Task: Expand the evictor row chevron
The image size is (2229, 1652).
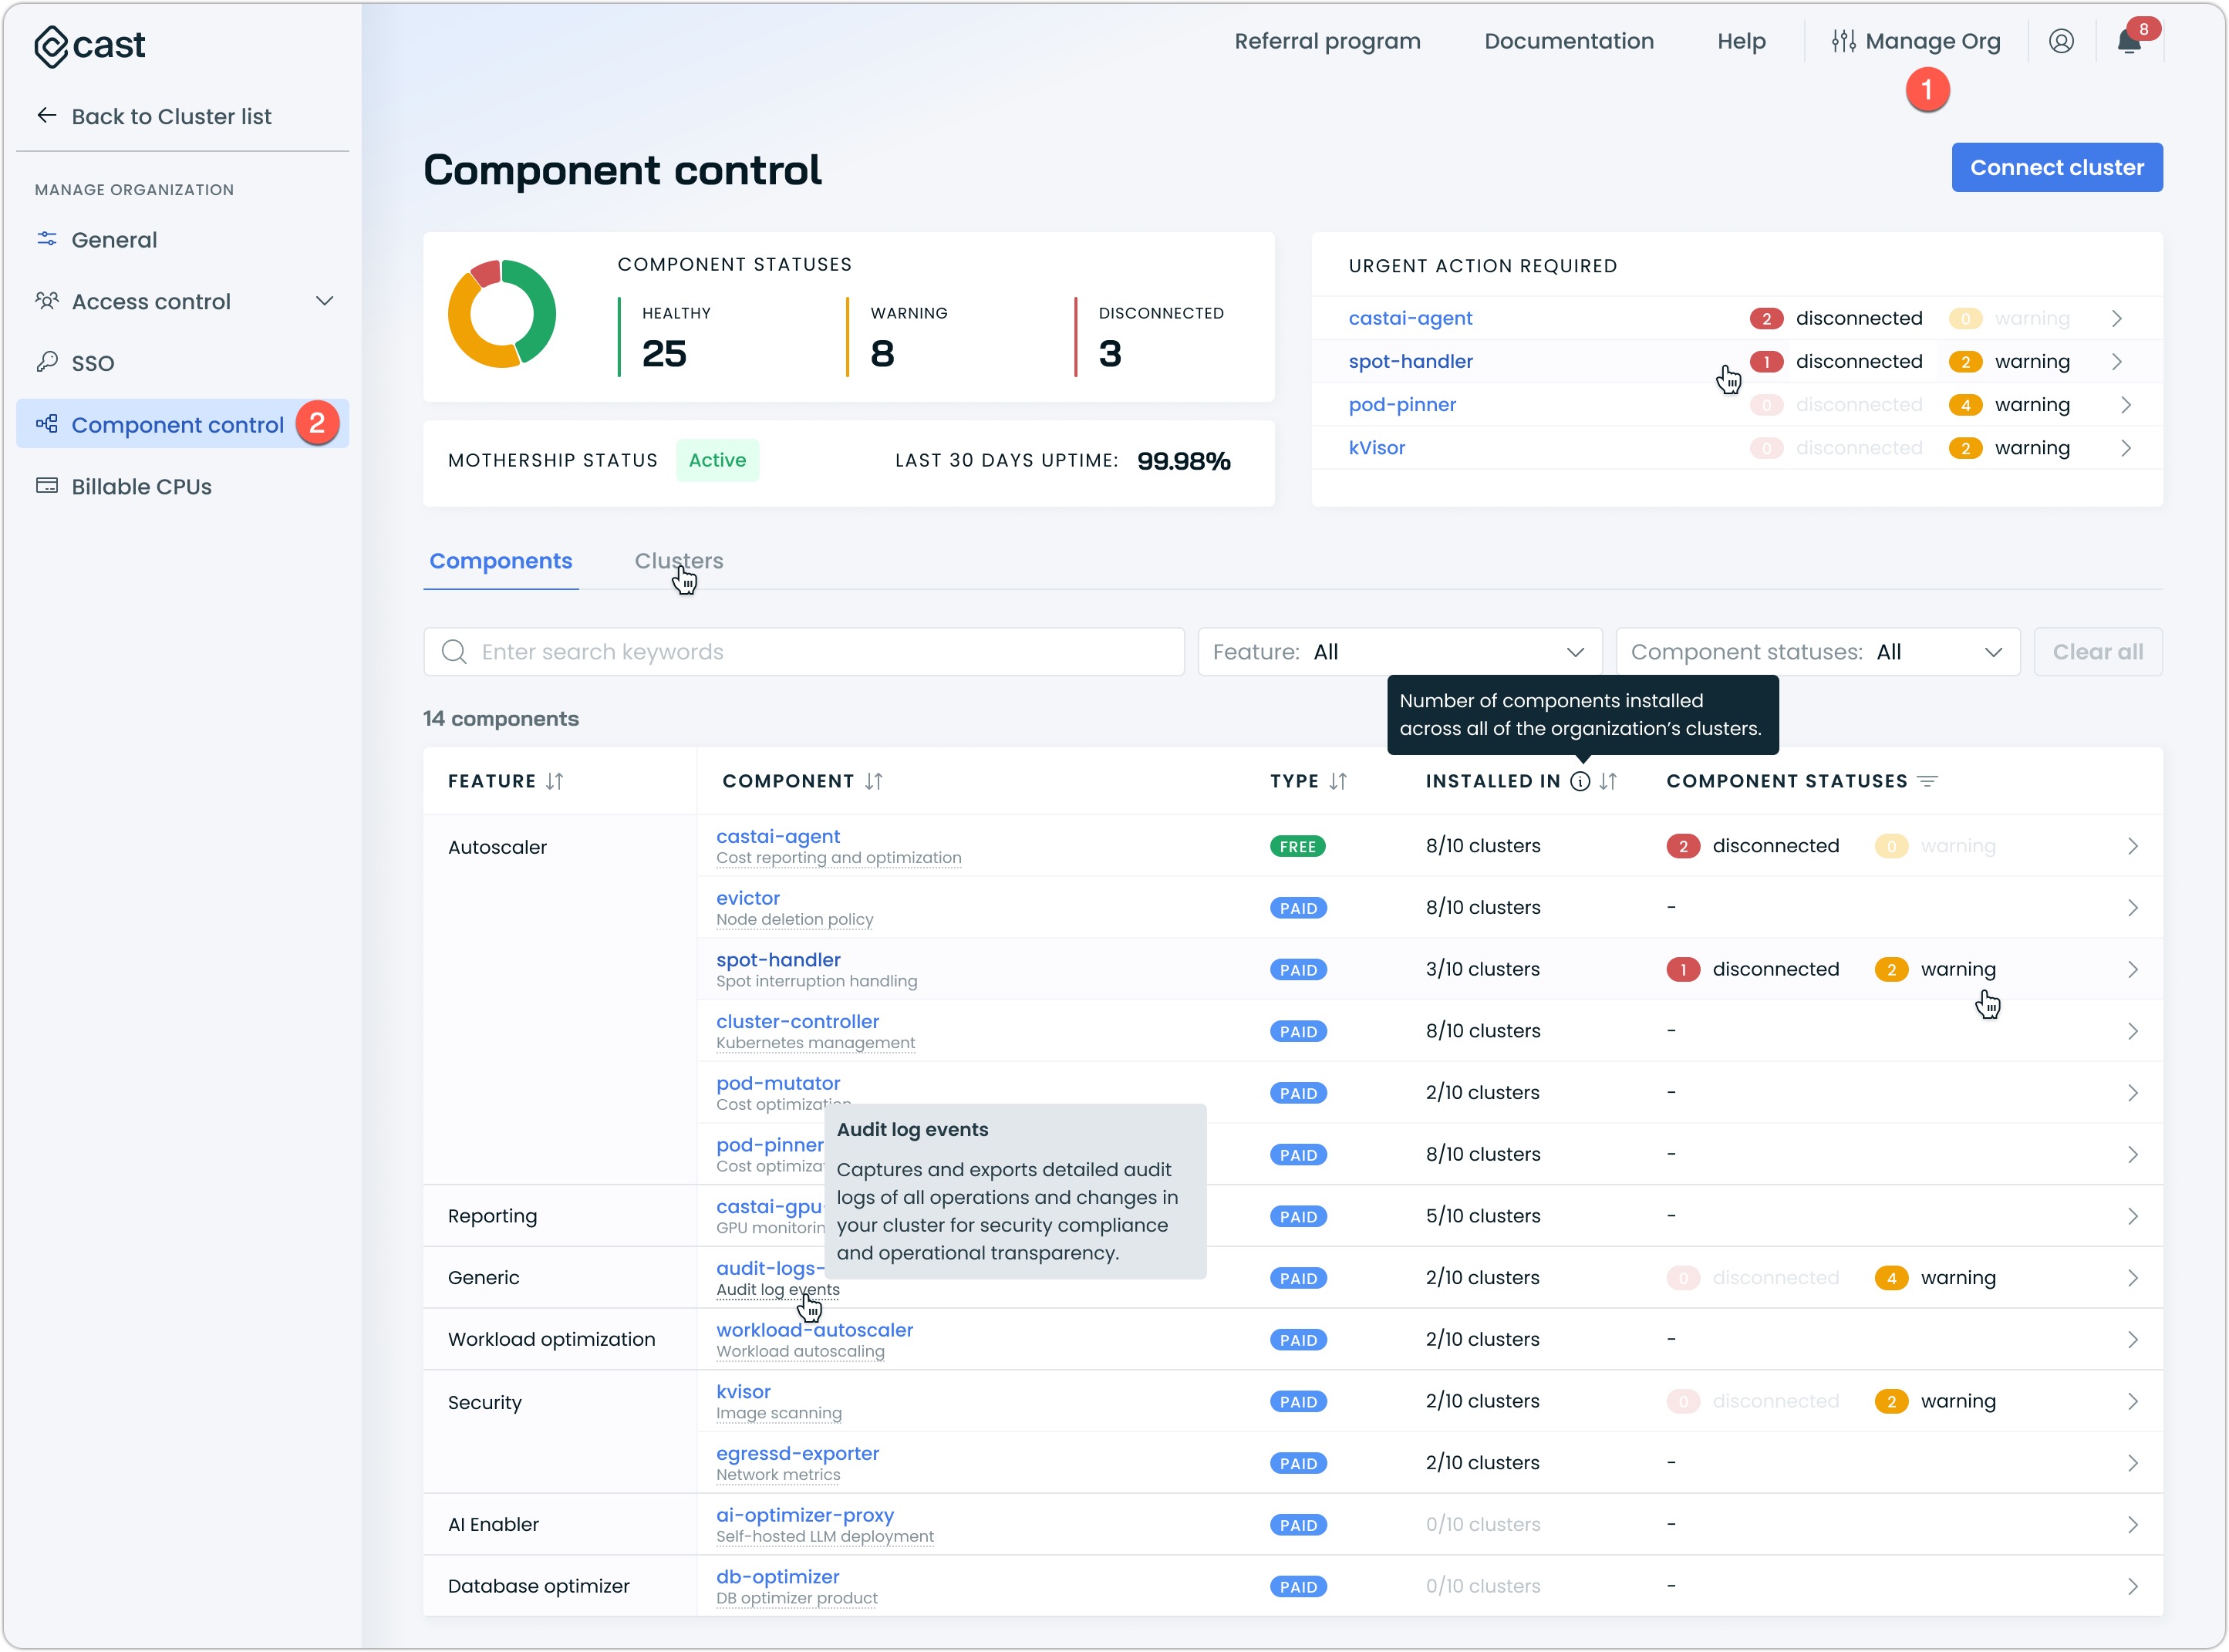Action: coord(2132,908)
